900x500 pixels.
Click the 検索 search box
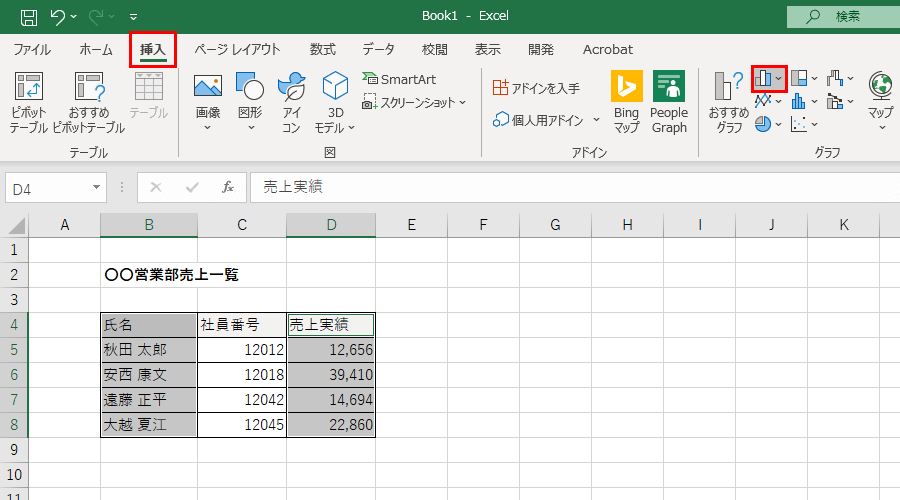point(843,17)
